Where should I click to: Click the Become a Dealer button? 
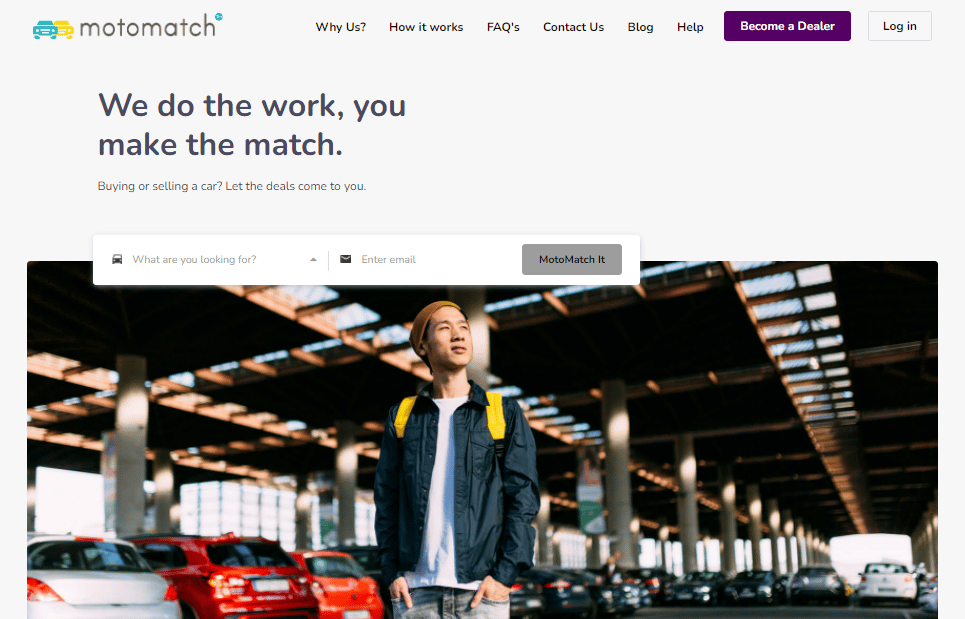(x=787, y=26)
